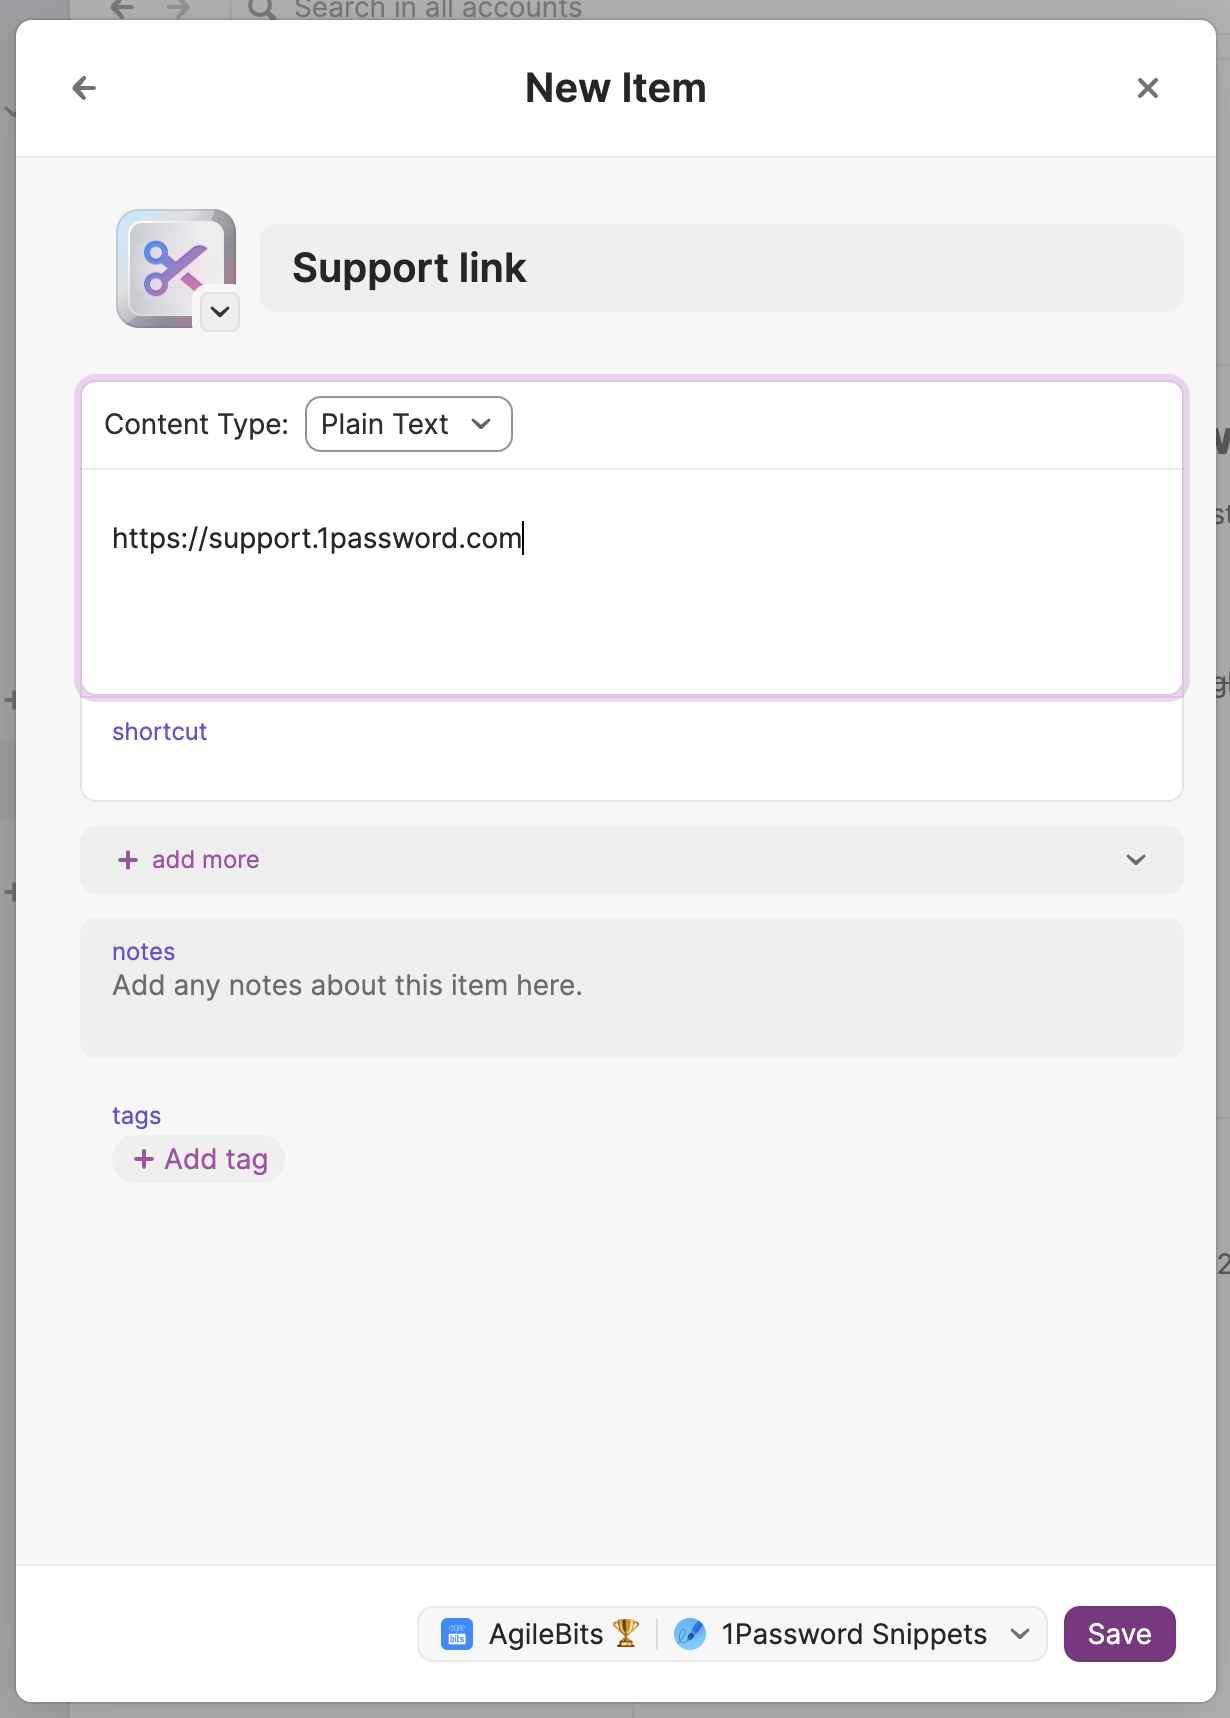Click the 1Password Snippets vault icon
This screenshot has width=1230, height=1718.
point(690,1634)
